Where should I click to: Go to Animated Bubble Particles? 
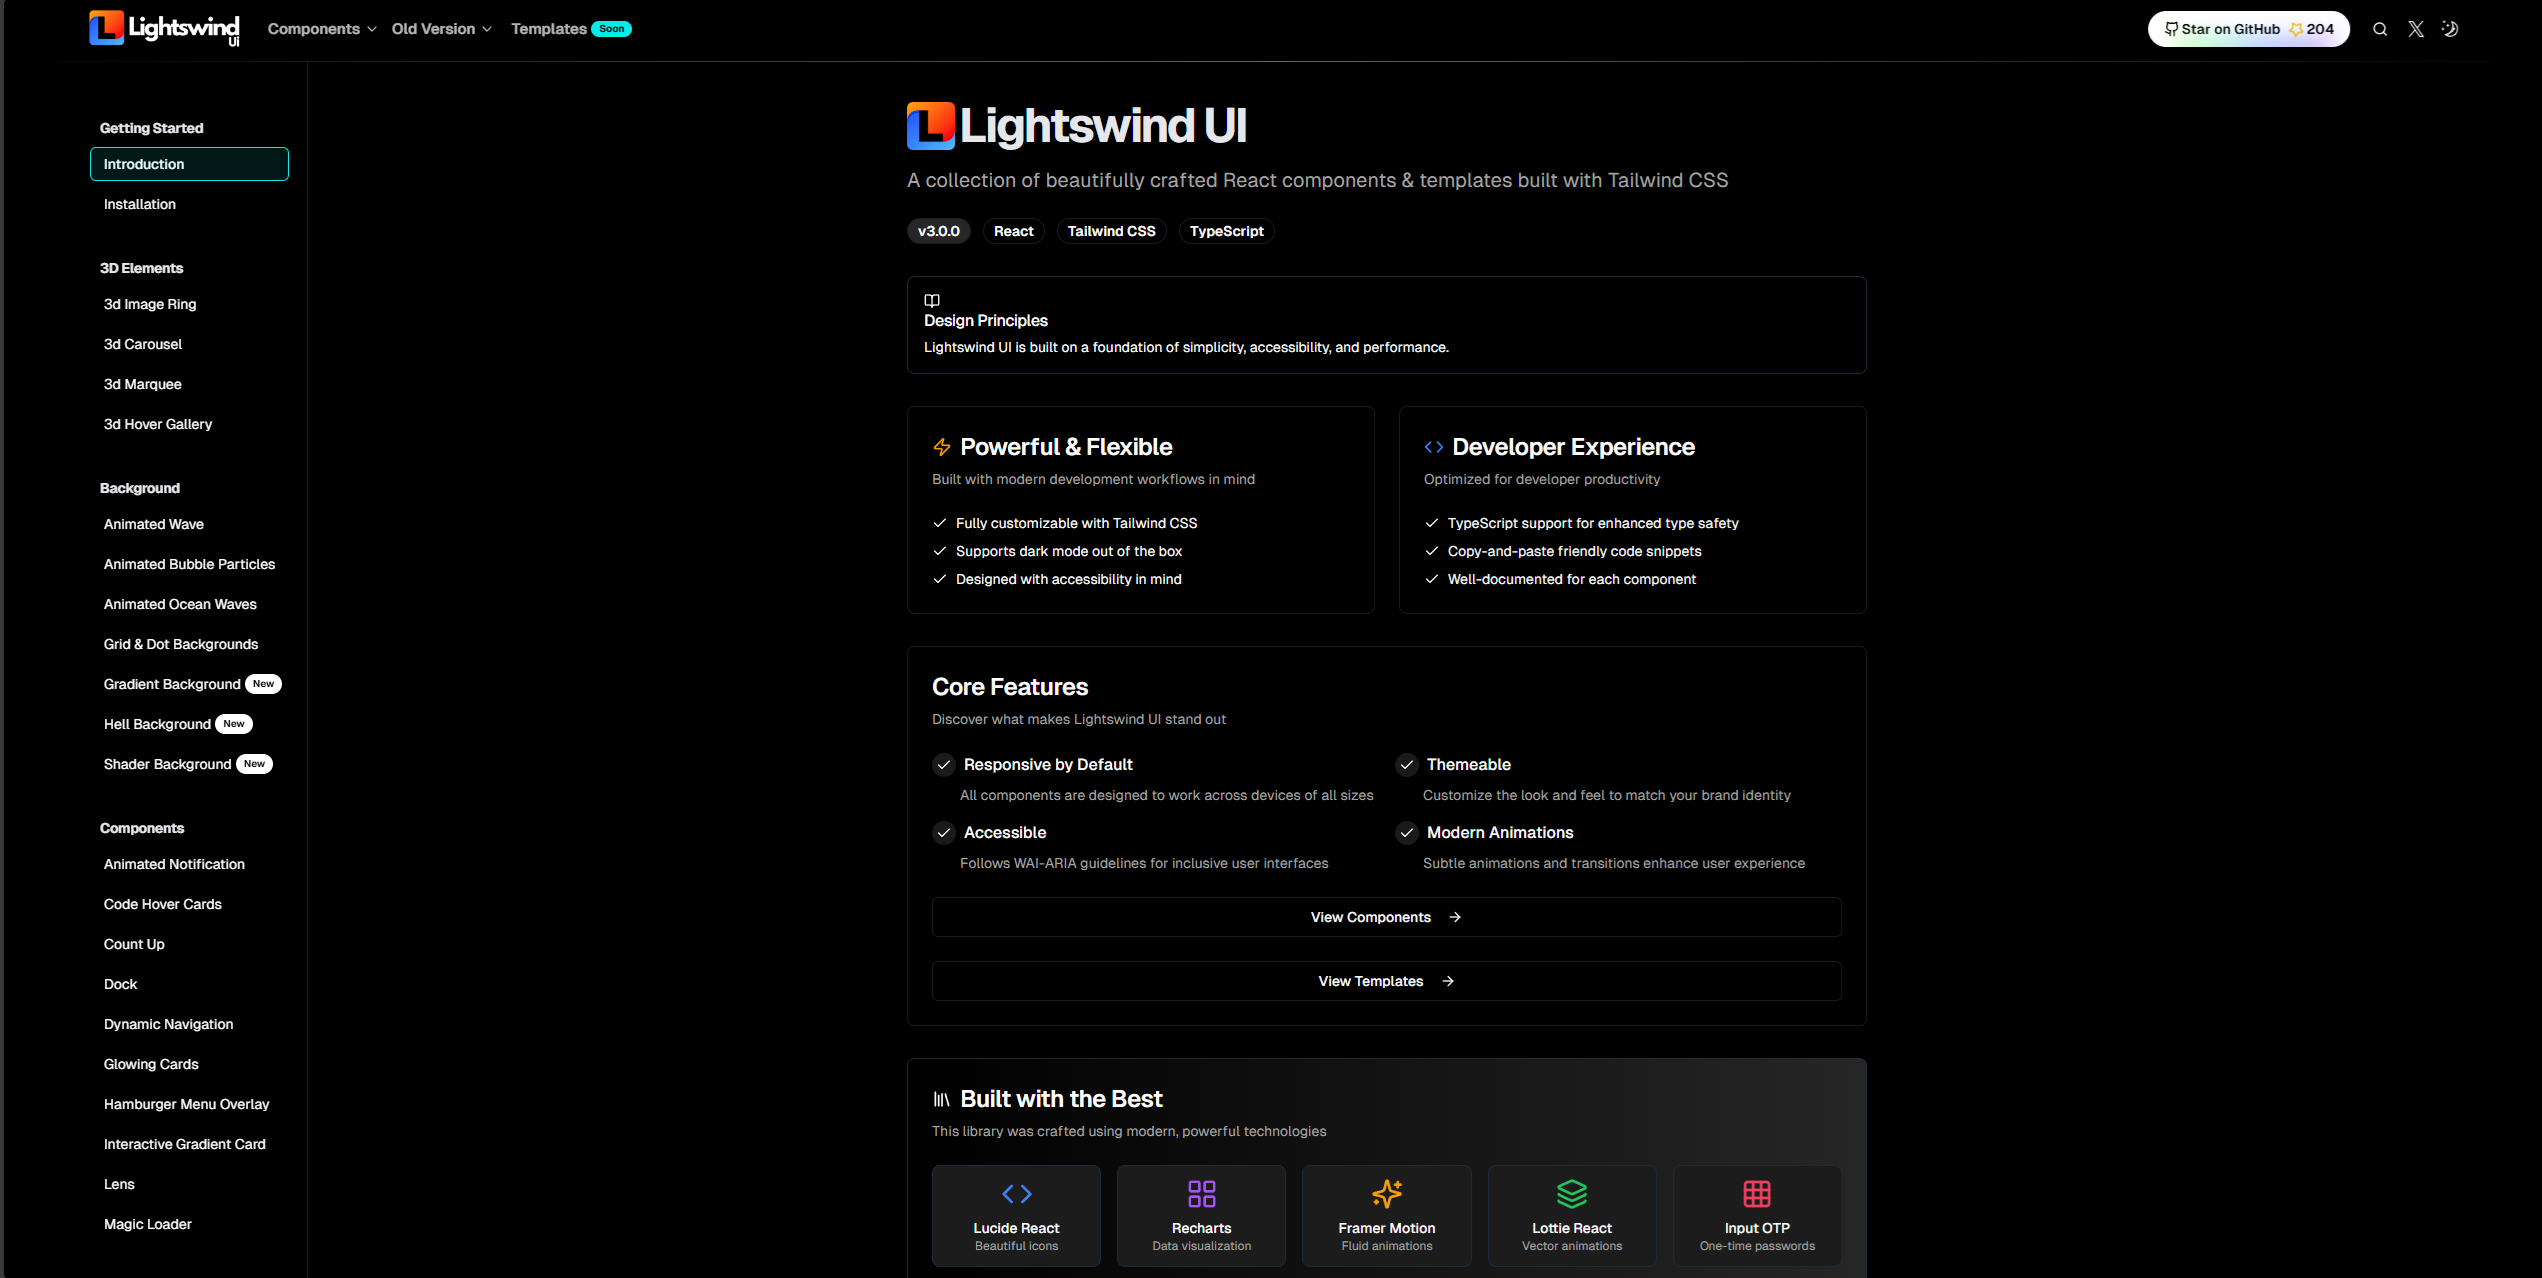[190, 564]
